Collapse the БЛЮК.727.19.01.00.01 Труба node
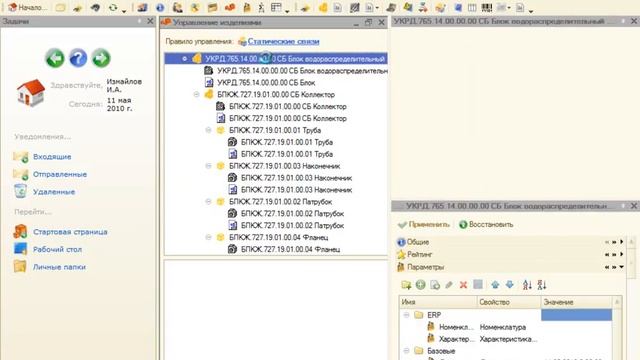Image resolution: width=640 pixels, height=360 pixels. coord(208,130)
